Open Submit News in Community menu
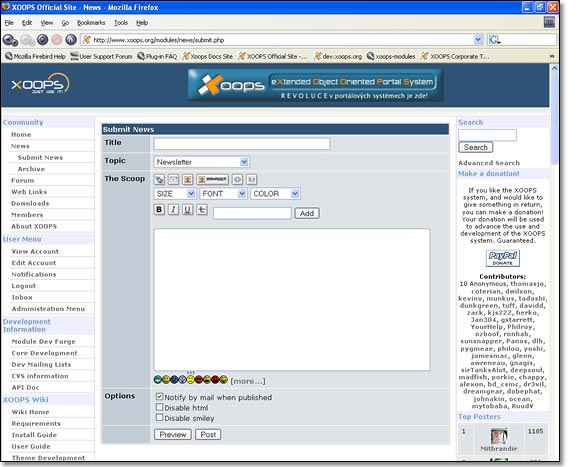This screenshot has width=580, height=467. [x=40, y=158]
